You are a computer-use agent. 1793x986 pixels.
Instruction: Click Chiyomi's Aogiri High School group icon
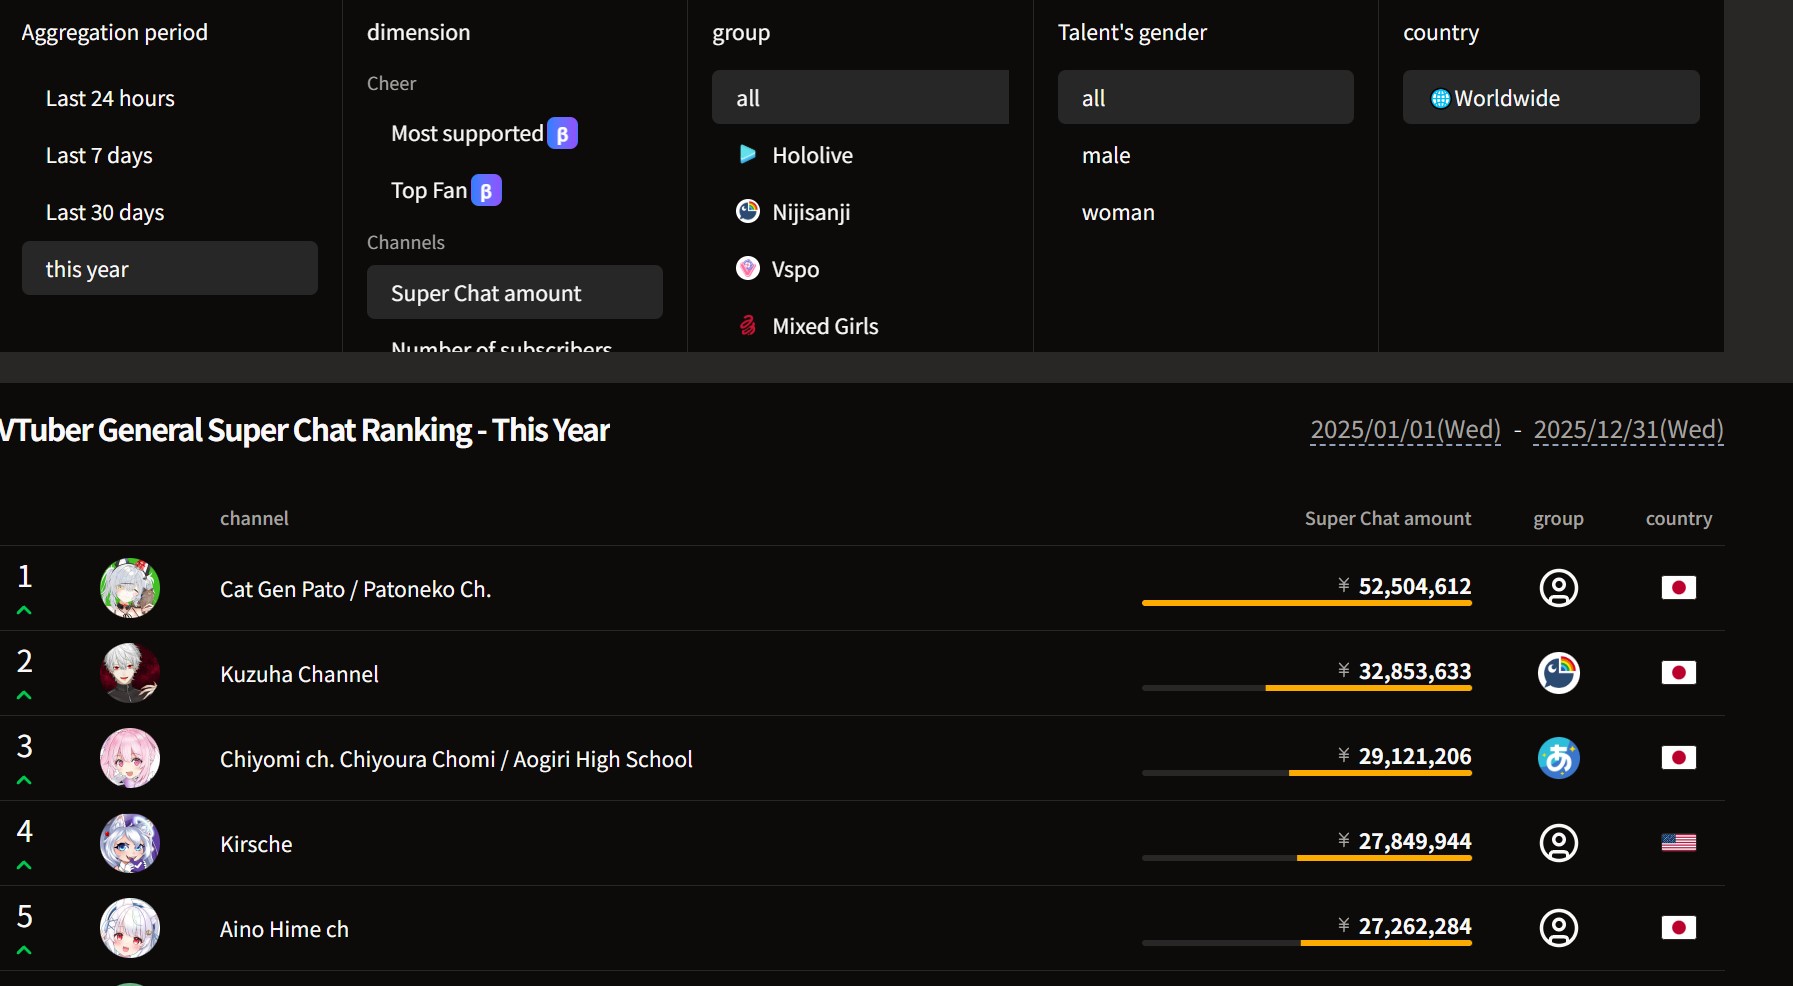[1558, 758]
